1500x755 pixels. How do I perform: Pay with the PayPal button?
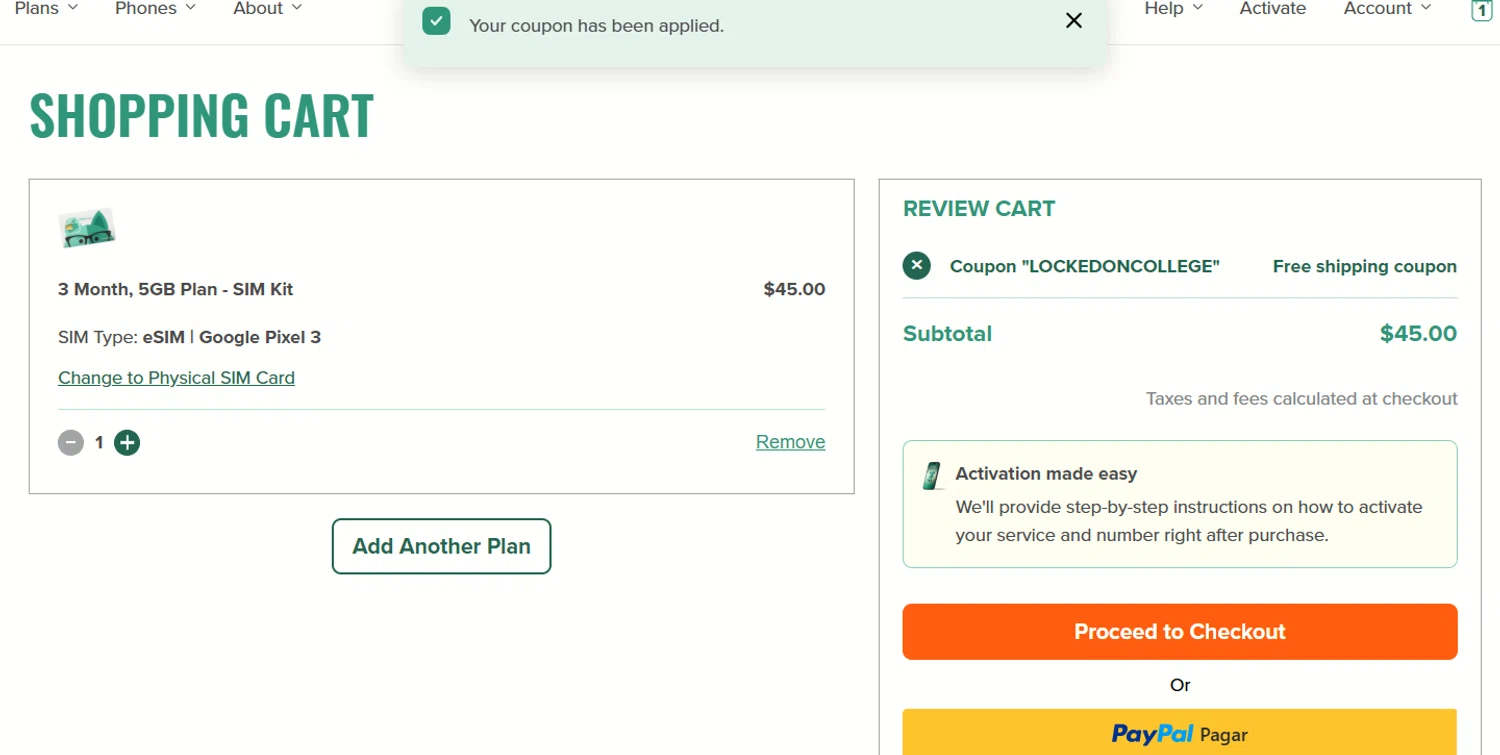pos(1180,733)
